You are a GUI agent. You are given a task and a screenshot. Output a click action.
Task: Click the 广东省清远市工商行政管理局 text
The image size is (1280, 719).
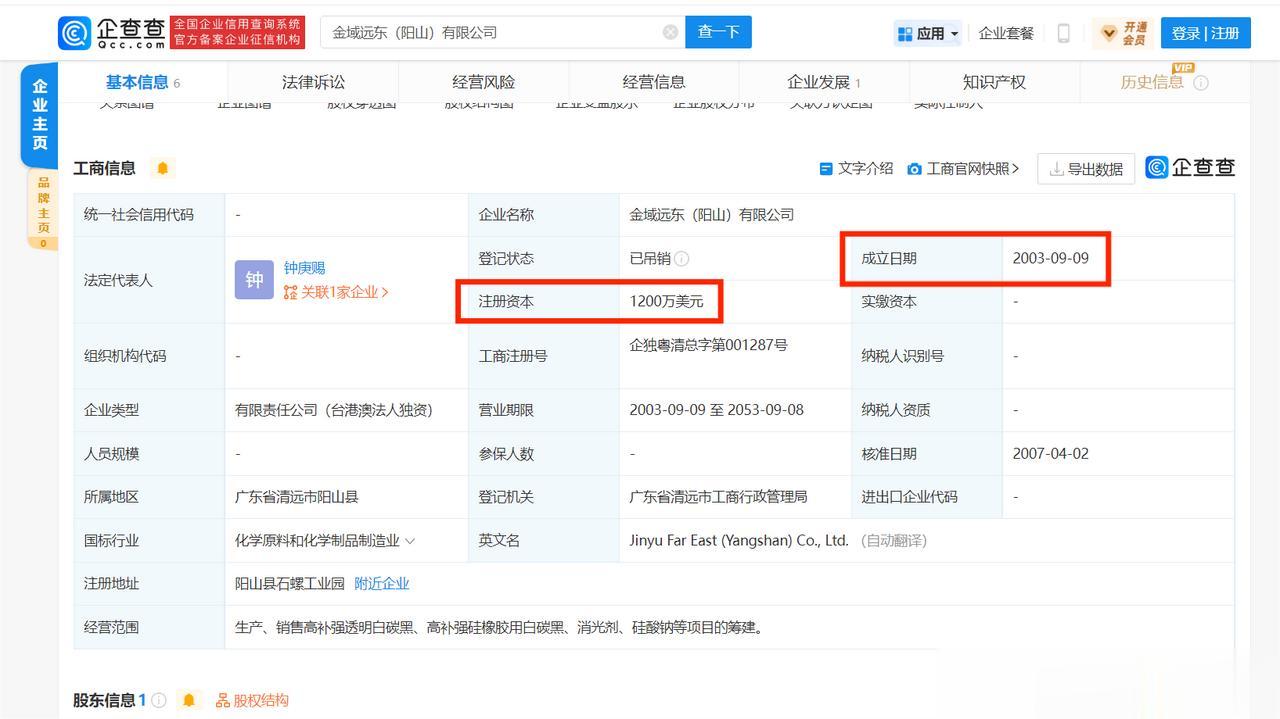718,497
